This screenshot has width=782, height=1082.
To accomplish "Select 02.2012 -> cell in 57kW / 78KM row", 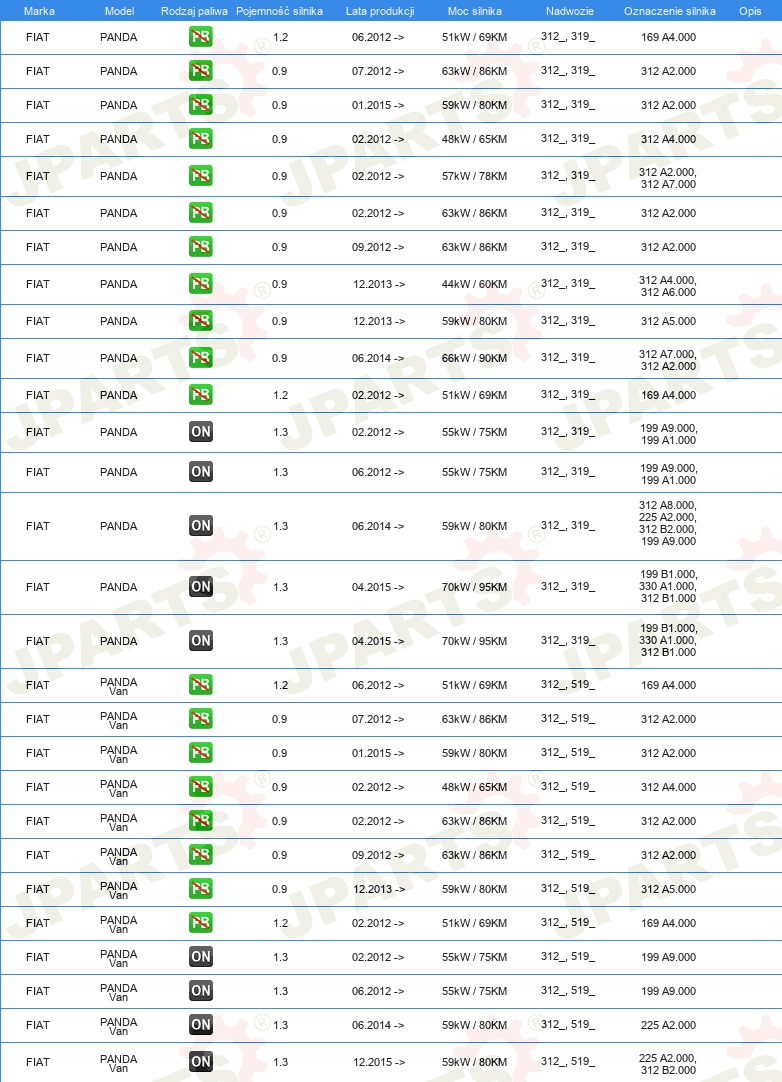I will [378, 176].
